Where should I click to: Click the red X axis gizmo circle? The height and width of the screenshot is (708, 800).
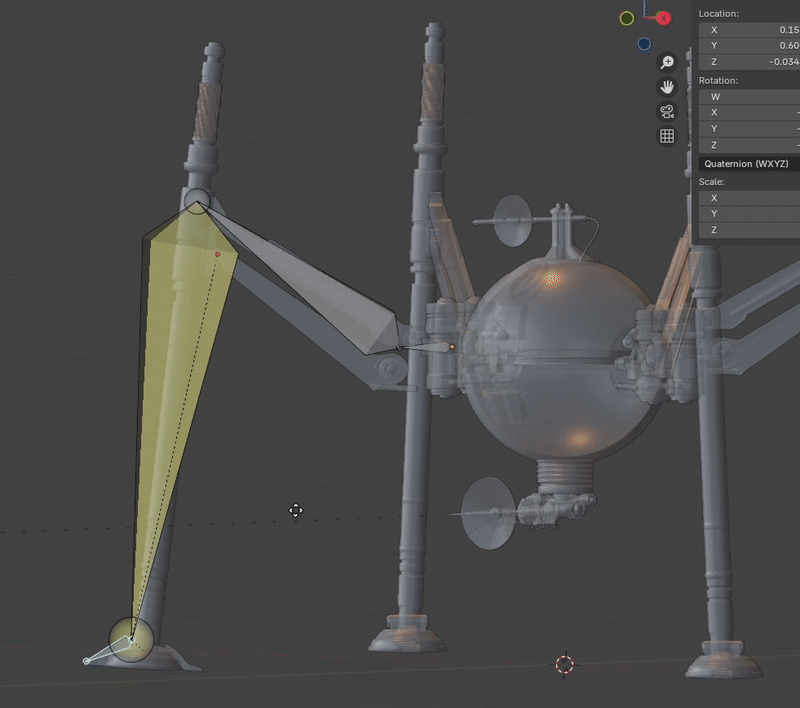[663, 18]
